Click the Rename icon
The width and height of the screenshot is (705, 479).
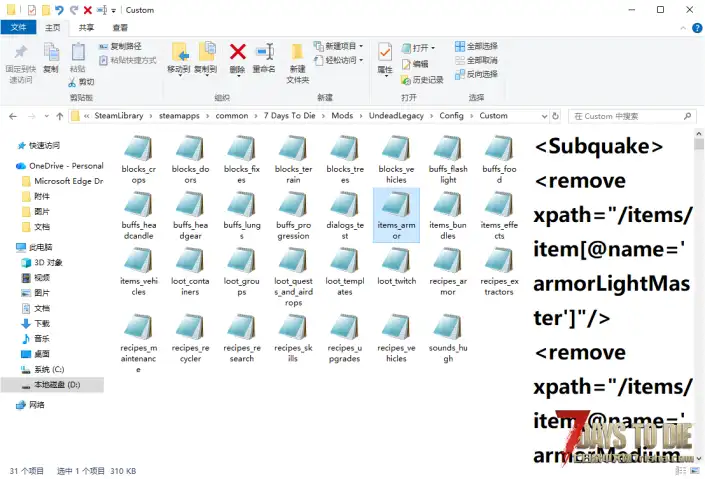pyautogui.click(x=264, y=52)
